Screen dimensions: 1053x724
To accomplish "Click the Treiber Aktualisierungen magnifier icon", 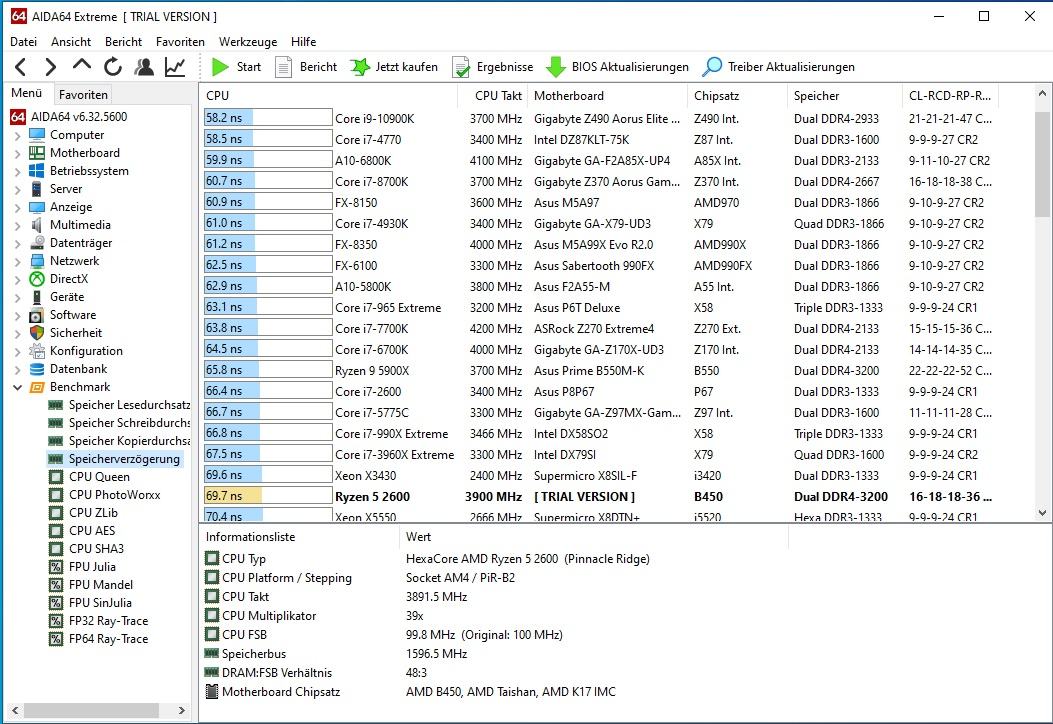I will [712, 67].
